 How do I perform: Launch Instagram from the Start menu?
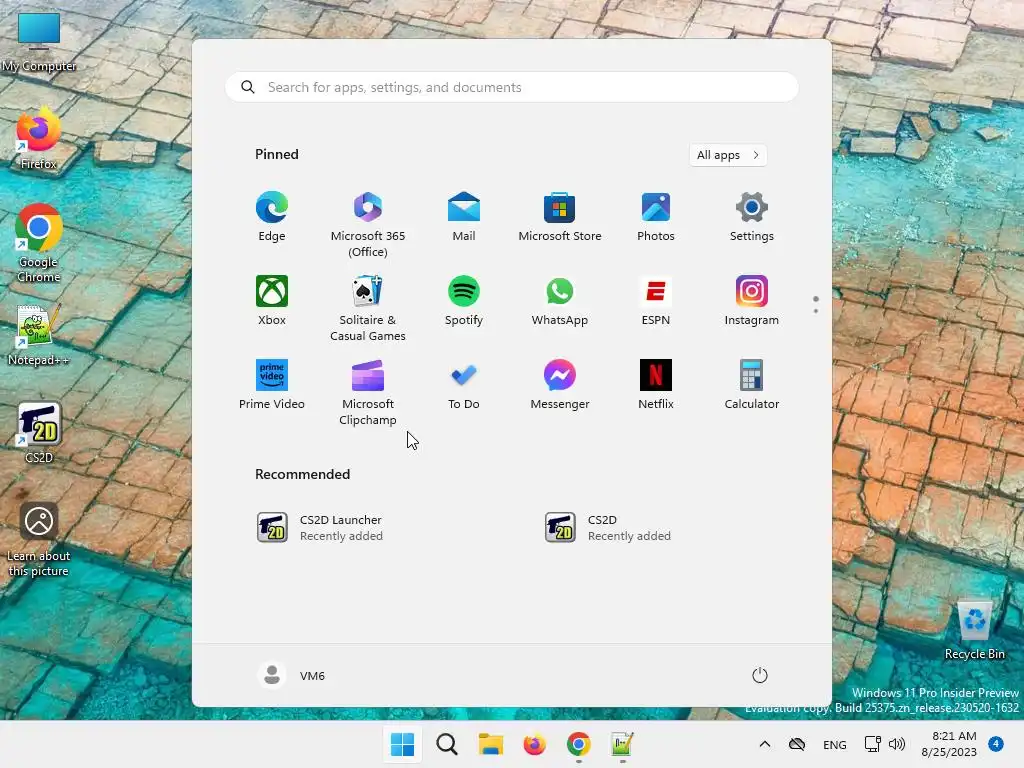coord(752,301)
